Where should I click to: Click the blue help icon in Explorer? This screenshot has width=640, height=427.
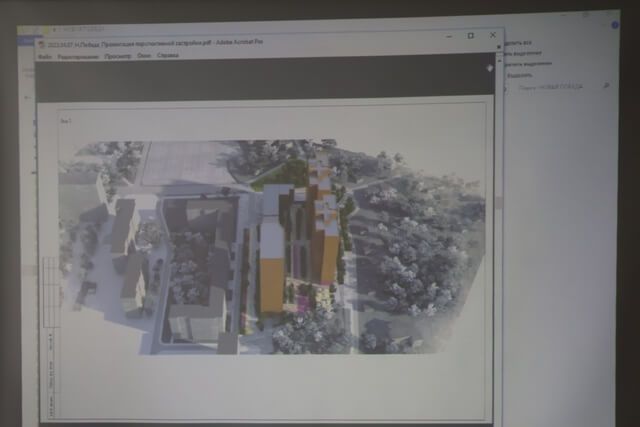614,24
